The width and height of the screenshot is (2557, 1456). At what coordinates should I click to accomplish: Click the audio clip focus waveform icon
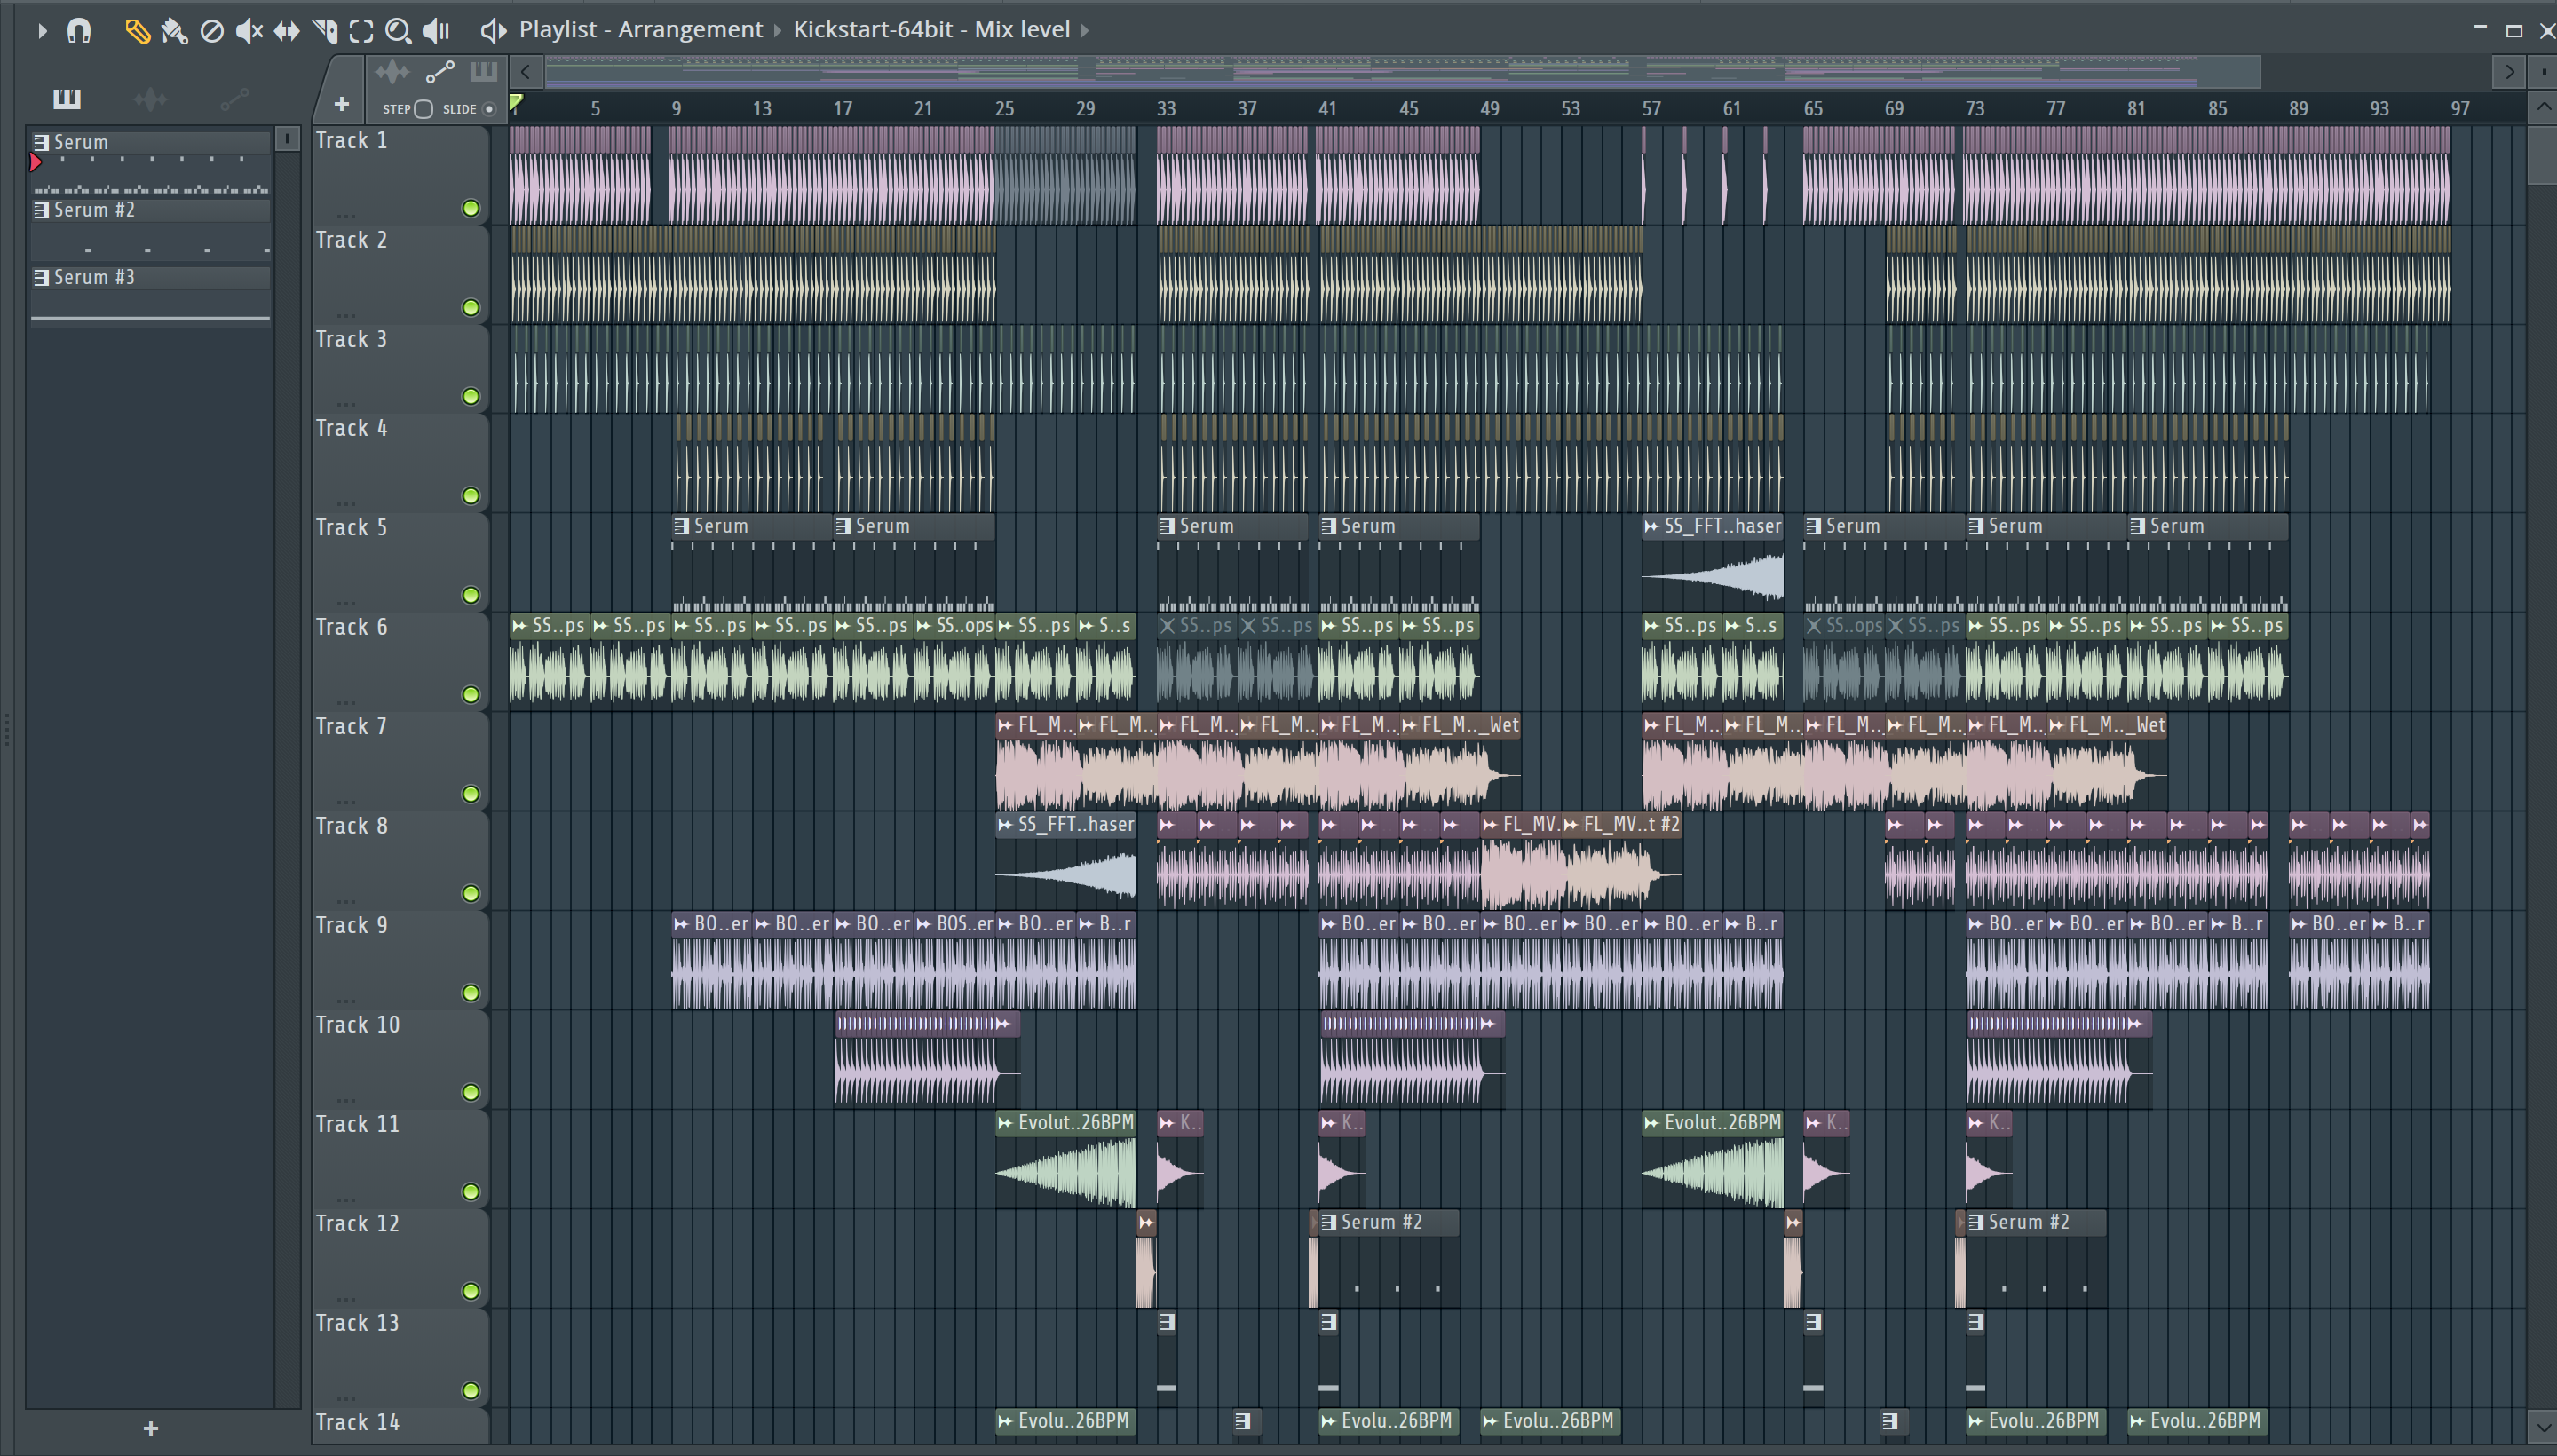click(392, 71)
